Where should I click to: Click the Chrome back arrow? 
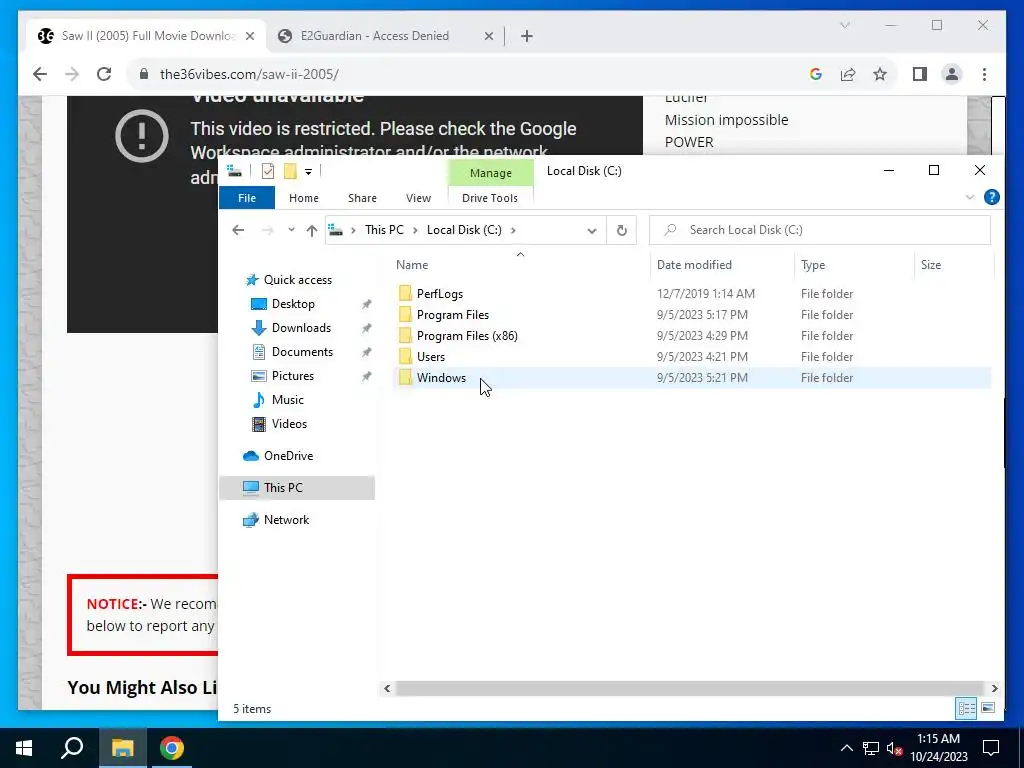pyautogui.click(x=40, y=74)
